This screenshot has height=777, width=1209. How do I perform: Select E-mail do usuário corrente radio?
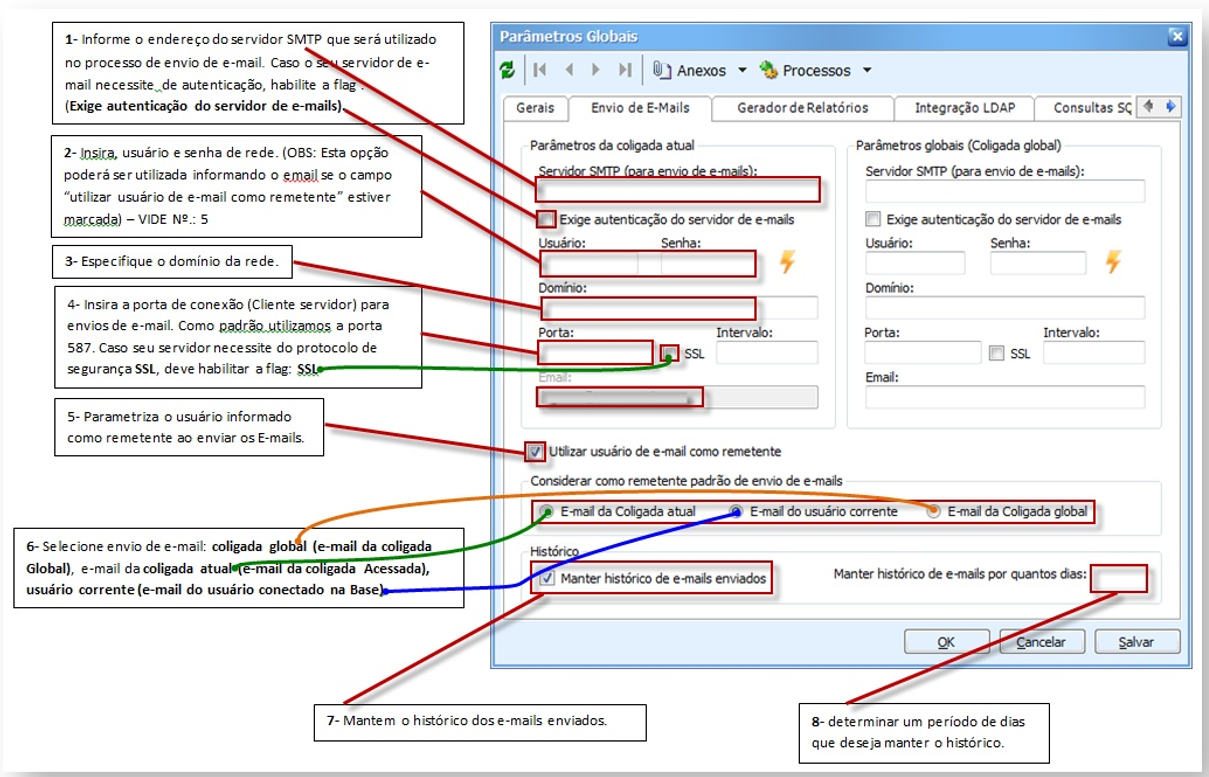pyautogui.click(x=736, y=511)
